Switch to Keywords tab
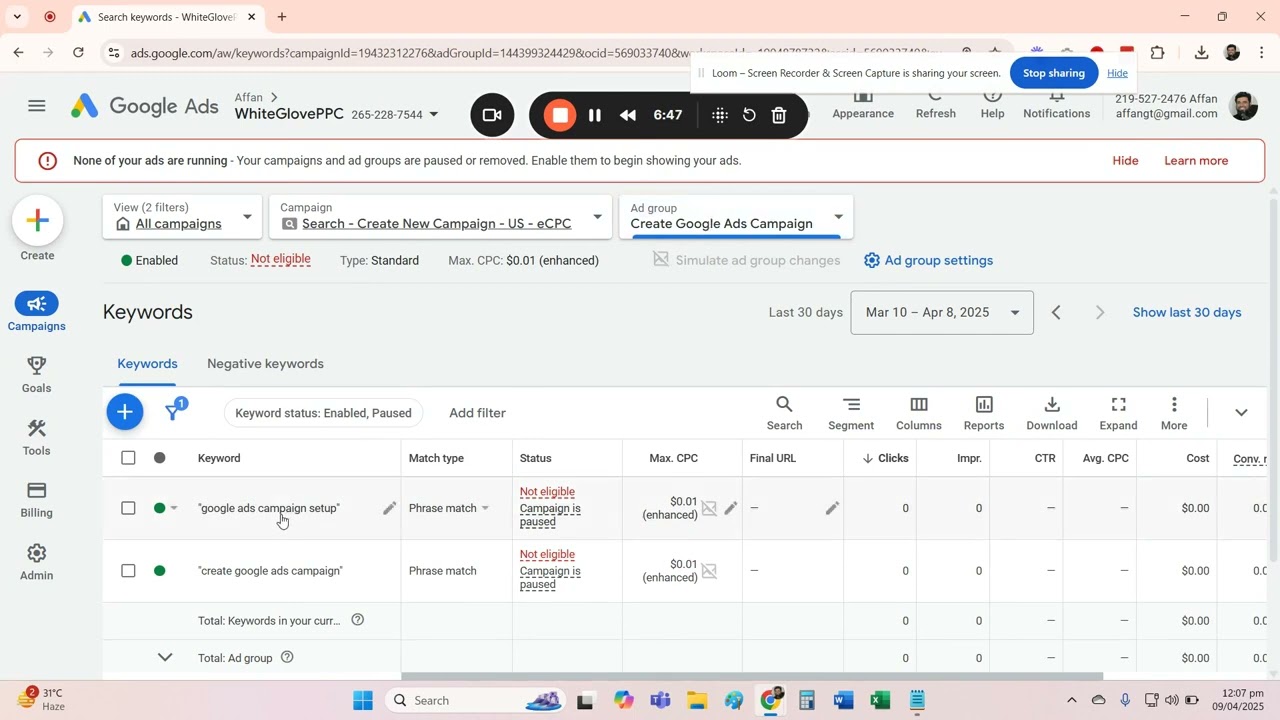This screenshot has height=720, width=1280. click(x=147, y=364)
